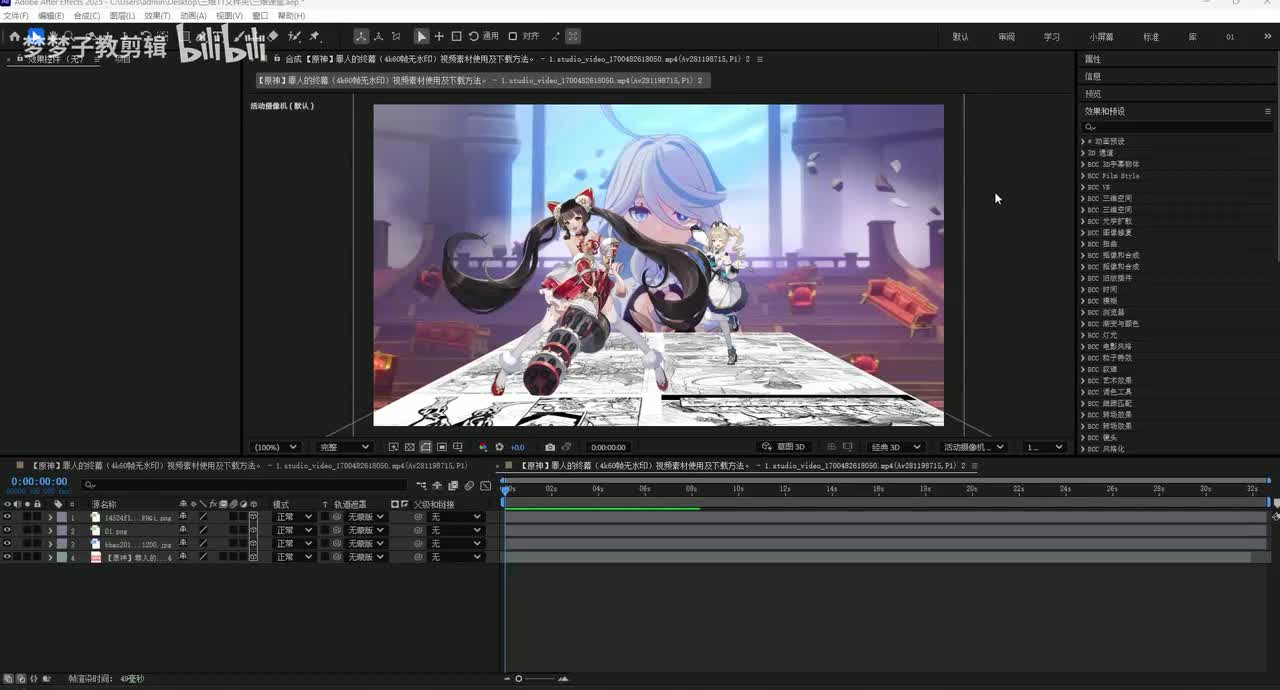The width and height of the screenshot is (1280, 690).
Task: Select the anchor move cross tool
Action: click(x=439, y=36)
